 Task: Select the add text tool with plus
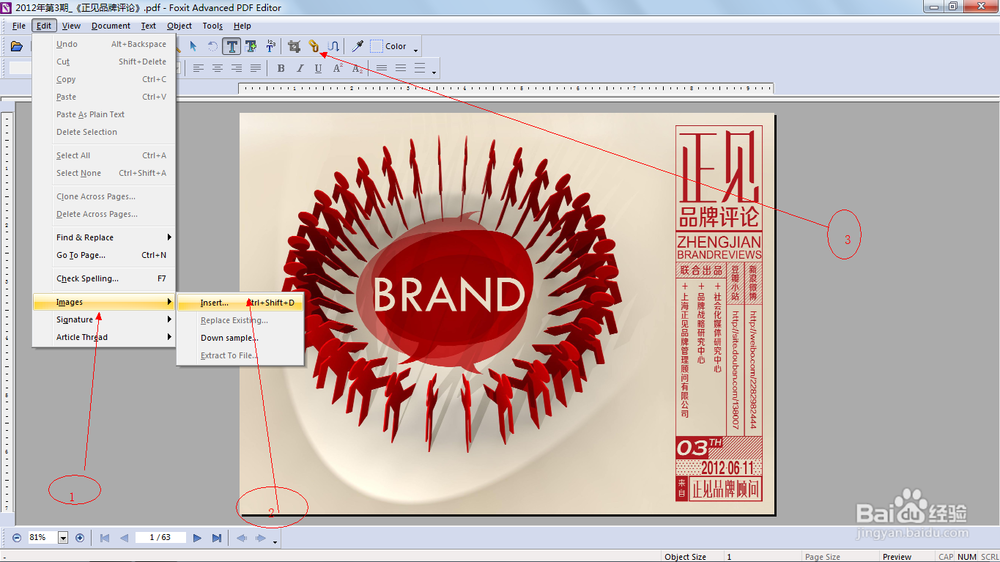pyautogui.click(x=251, y=47)
